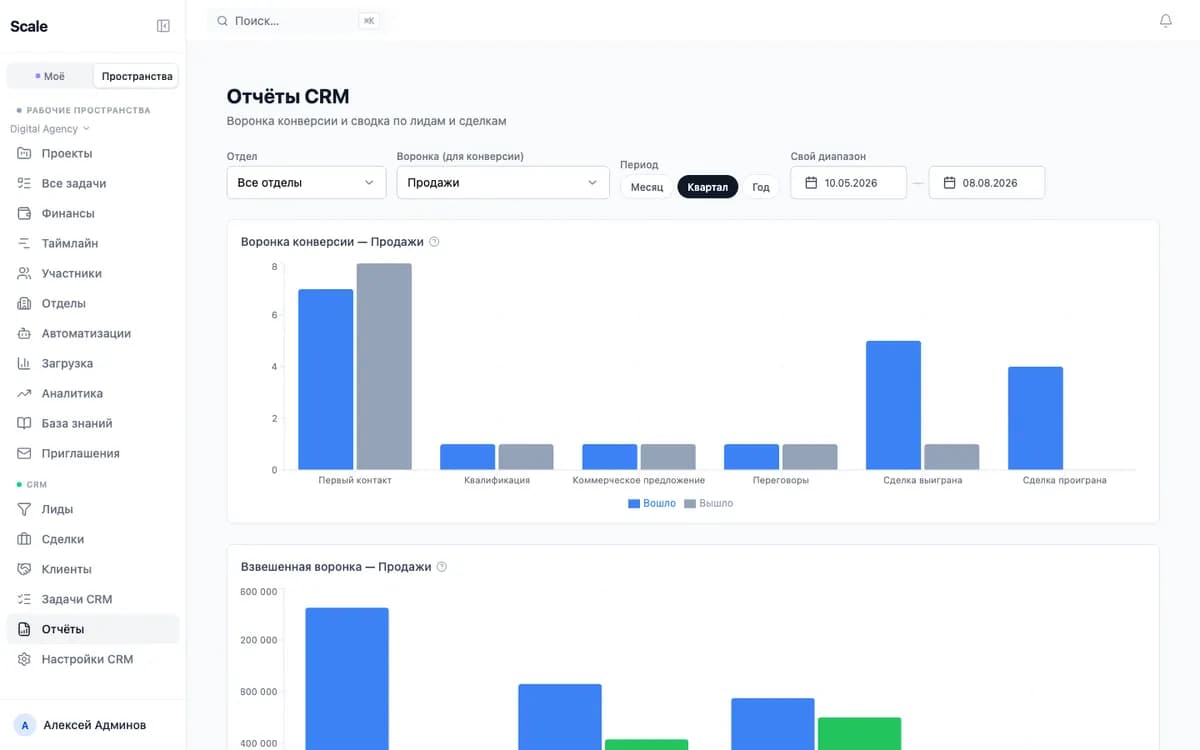Select the Квартал period

[708, 187]
